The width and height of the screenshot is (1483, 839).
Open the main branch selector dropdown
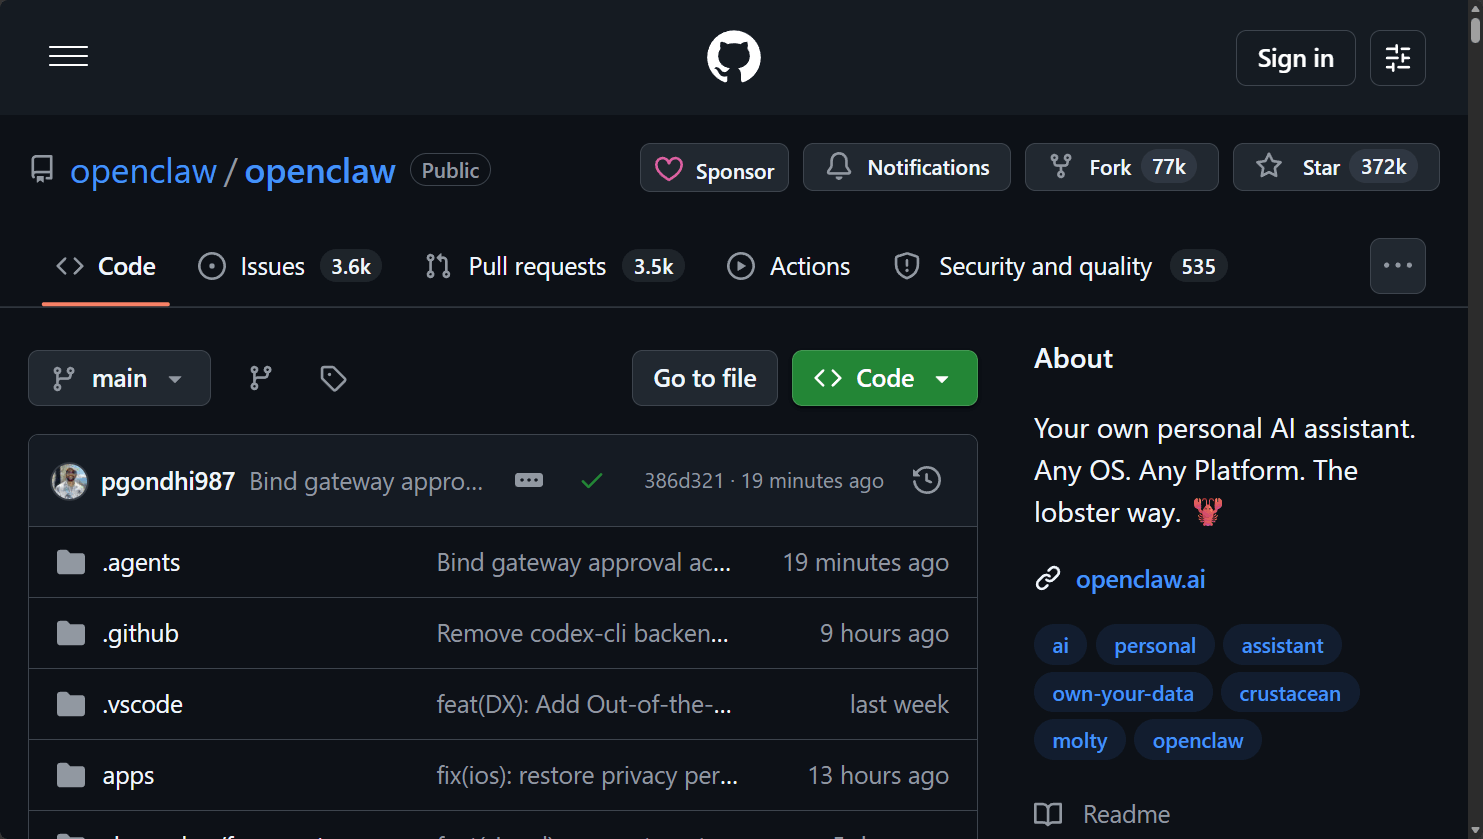(x=119, y=378)
